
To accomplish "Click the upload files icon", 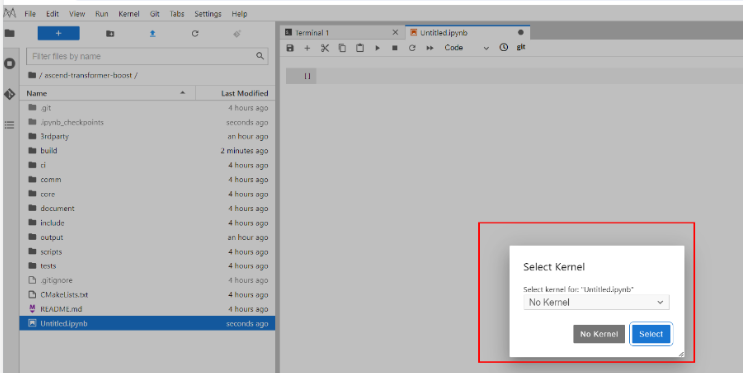I will (x=153, y=34).
